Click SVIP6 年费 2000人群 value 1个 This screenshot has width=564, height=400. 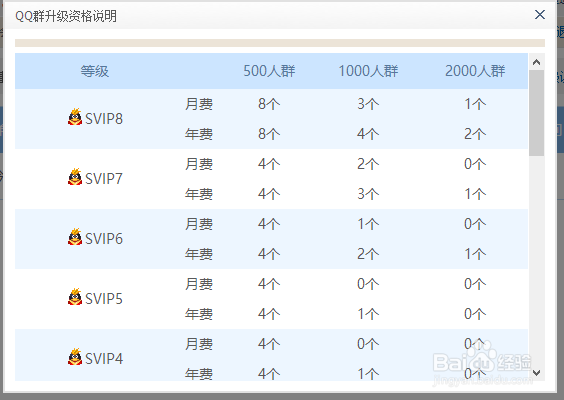[475, 254]
